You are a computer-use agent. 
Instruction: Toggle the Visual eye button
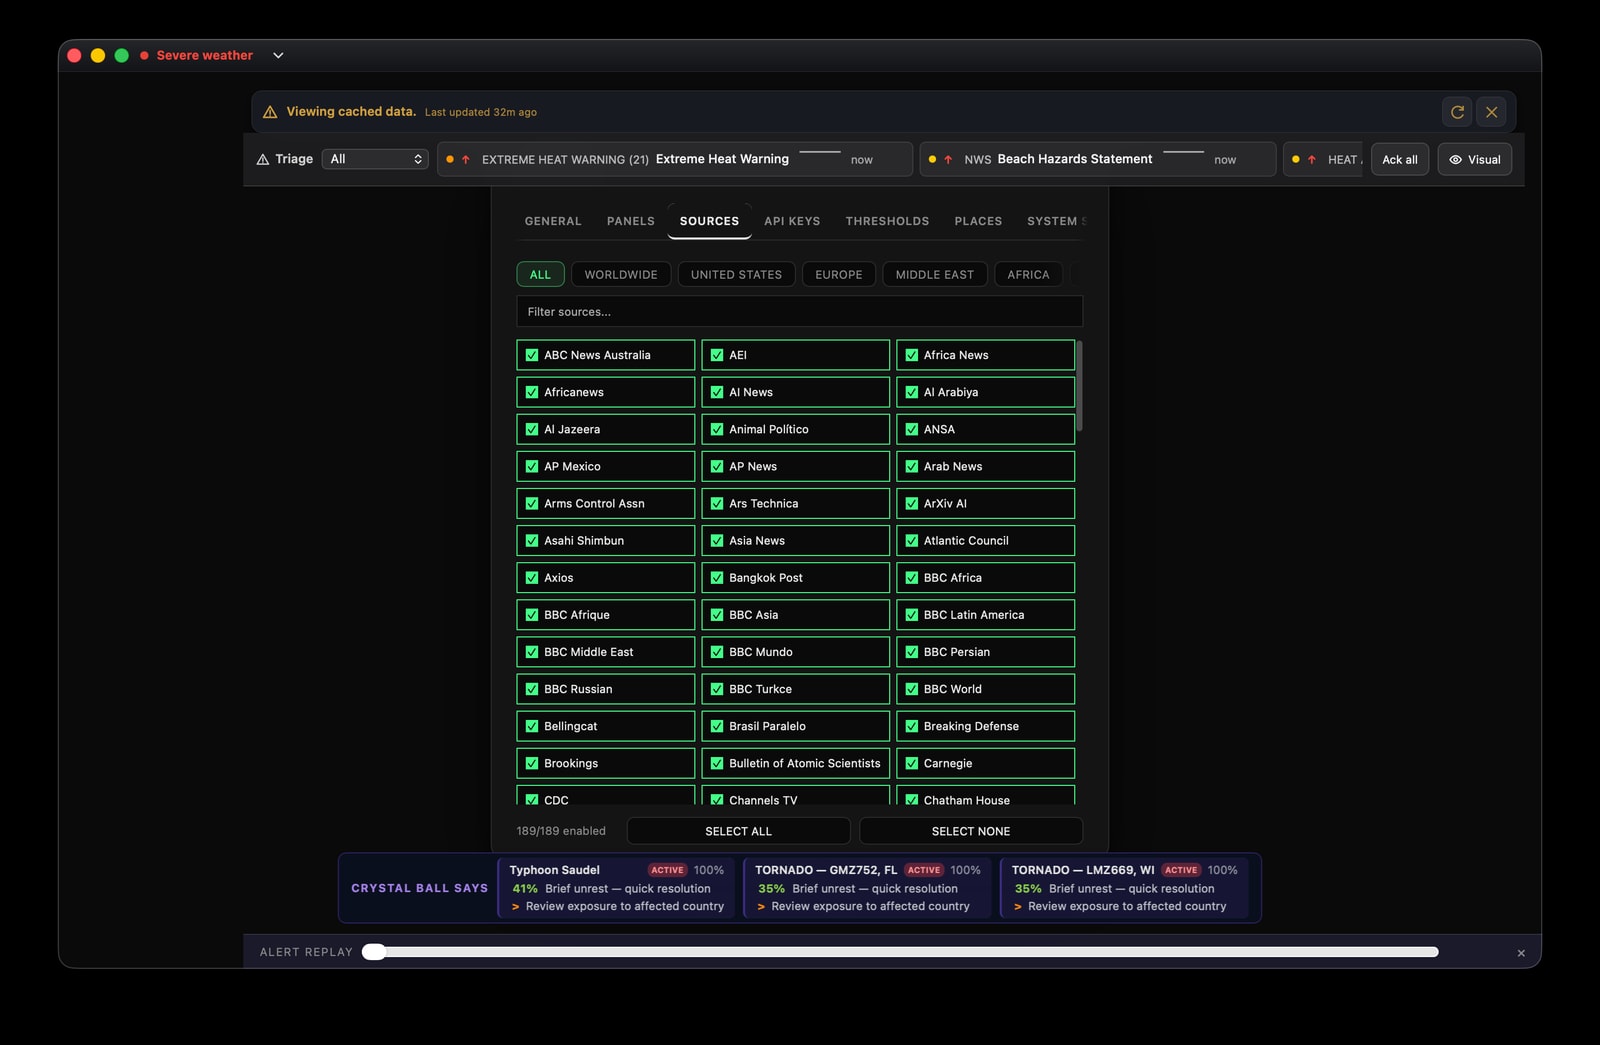pos(1474,159)
